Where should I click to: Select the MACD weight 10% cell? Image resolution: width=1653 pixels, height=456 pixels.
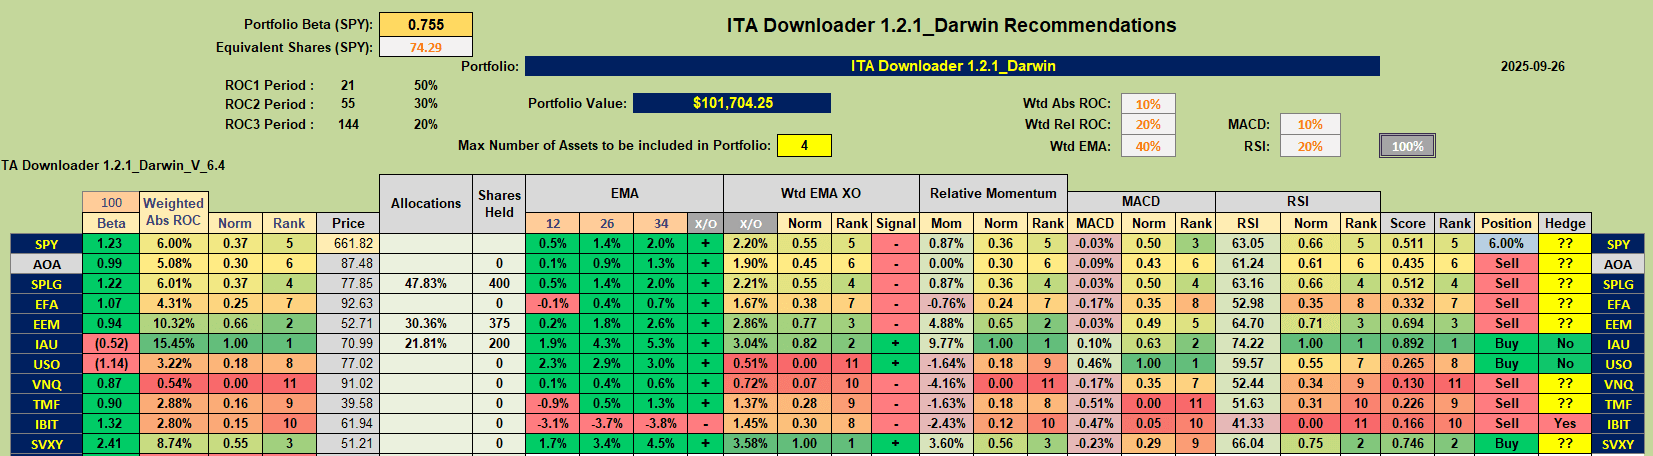[1310, 125]
